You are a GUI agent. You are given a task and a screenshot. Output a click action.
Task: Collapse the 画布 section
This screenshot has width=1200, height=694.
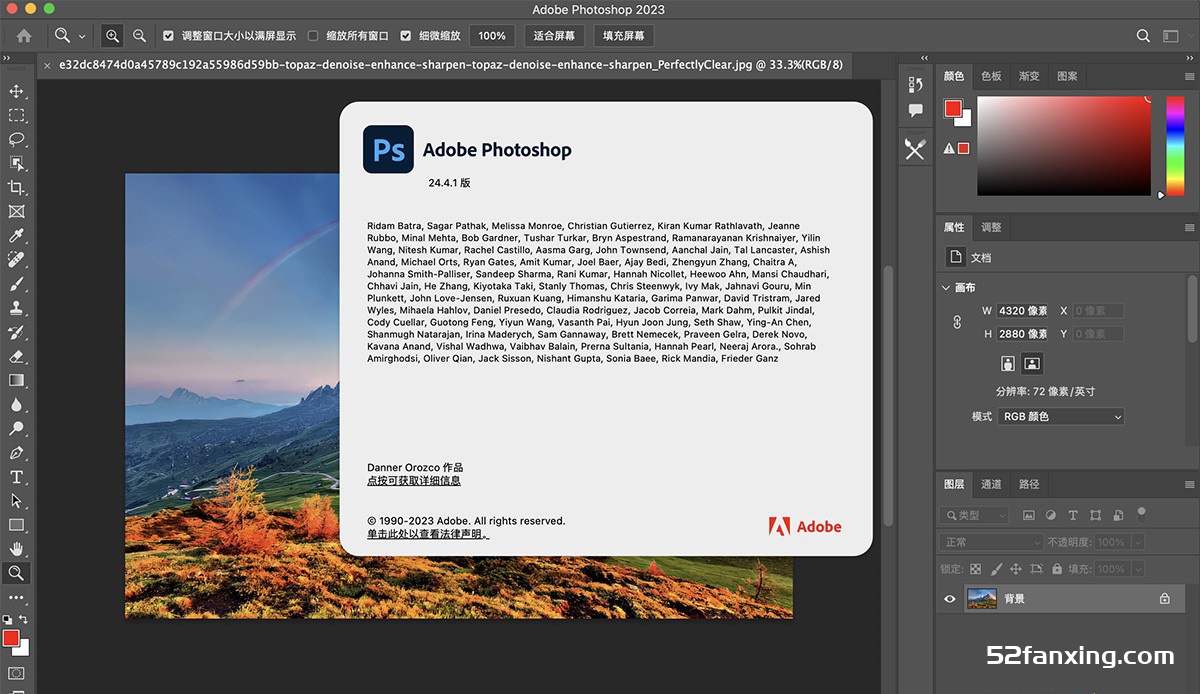(946, 287)
